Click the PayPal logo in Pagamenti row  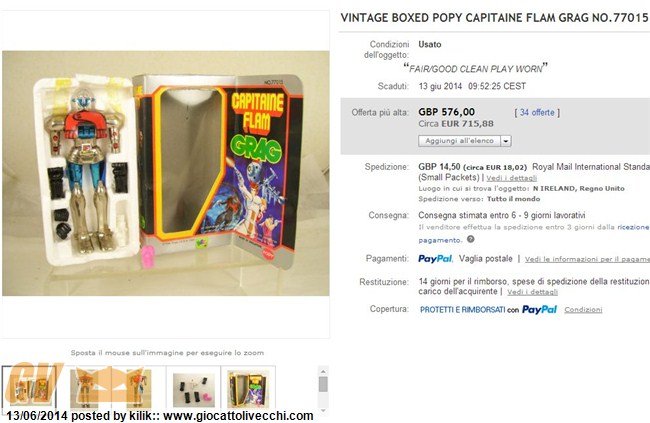click(x=435, y=259)
